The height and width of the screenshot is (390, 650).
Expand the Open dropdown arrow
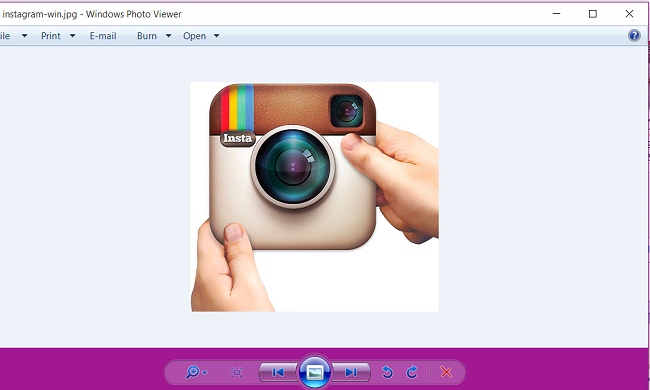point(216,36)
